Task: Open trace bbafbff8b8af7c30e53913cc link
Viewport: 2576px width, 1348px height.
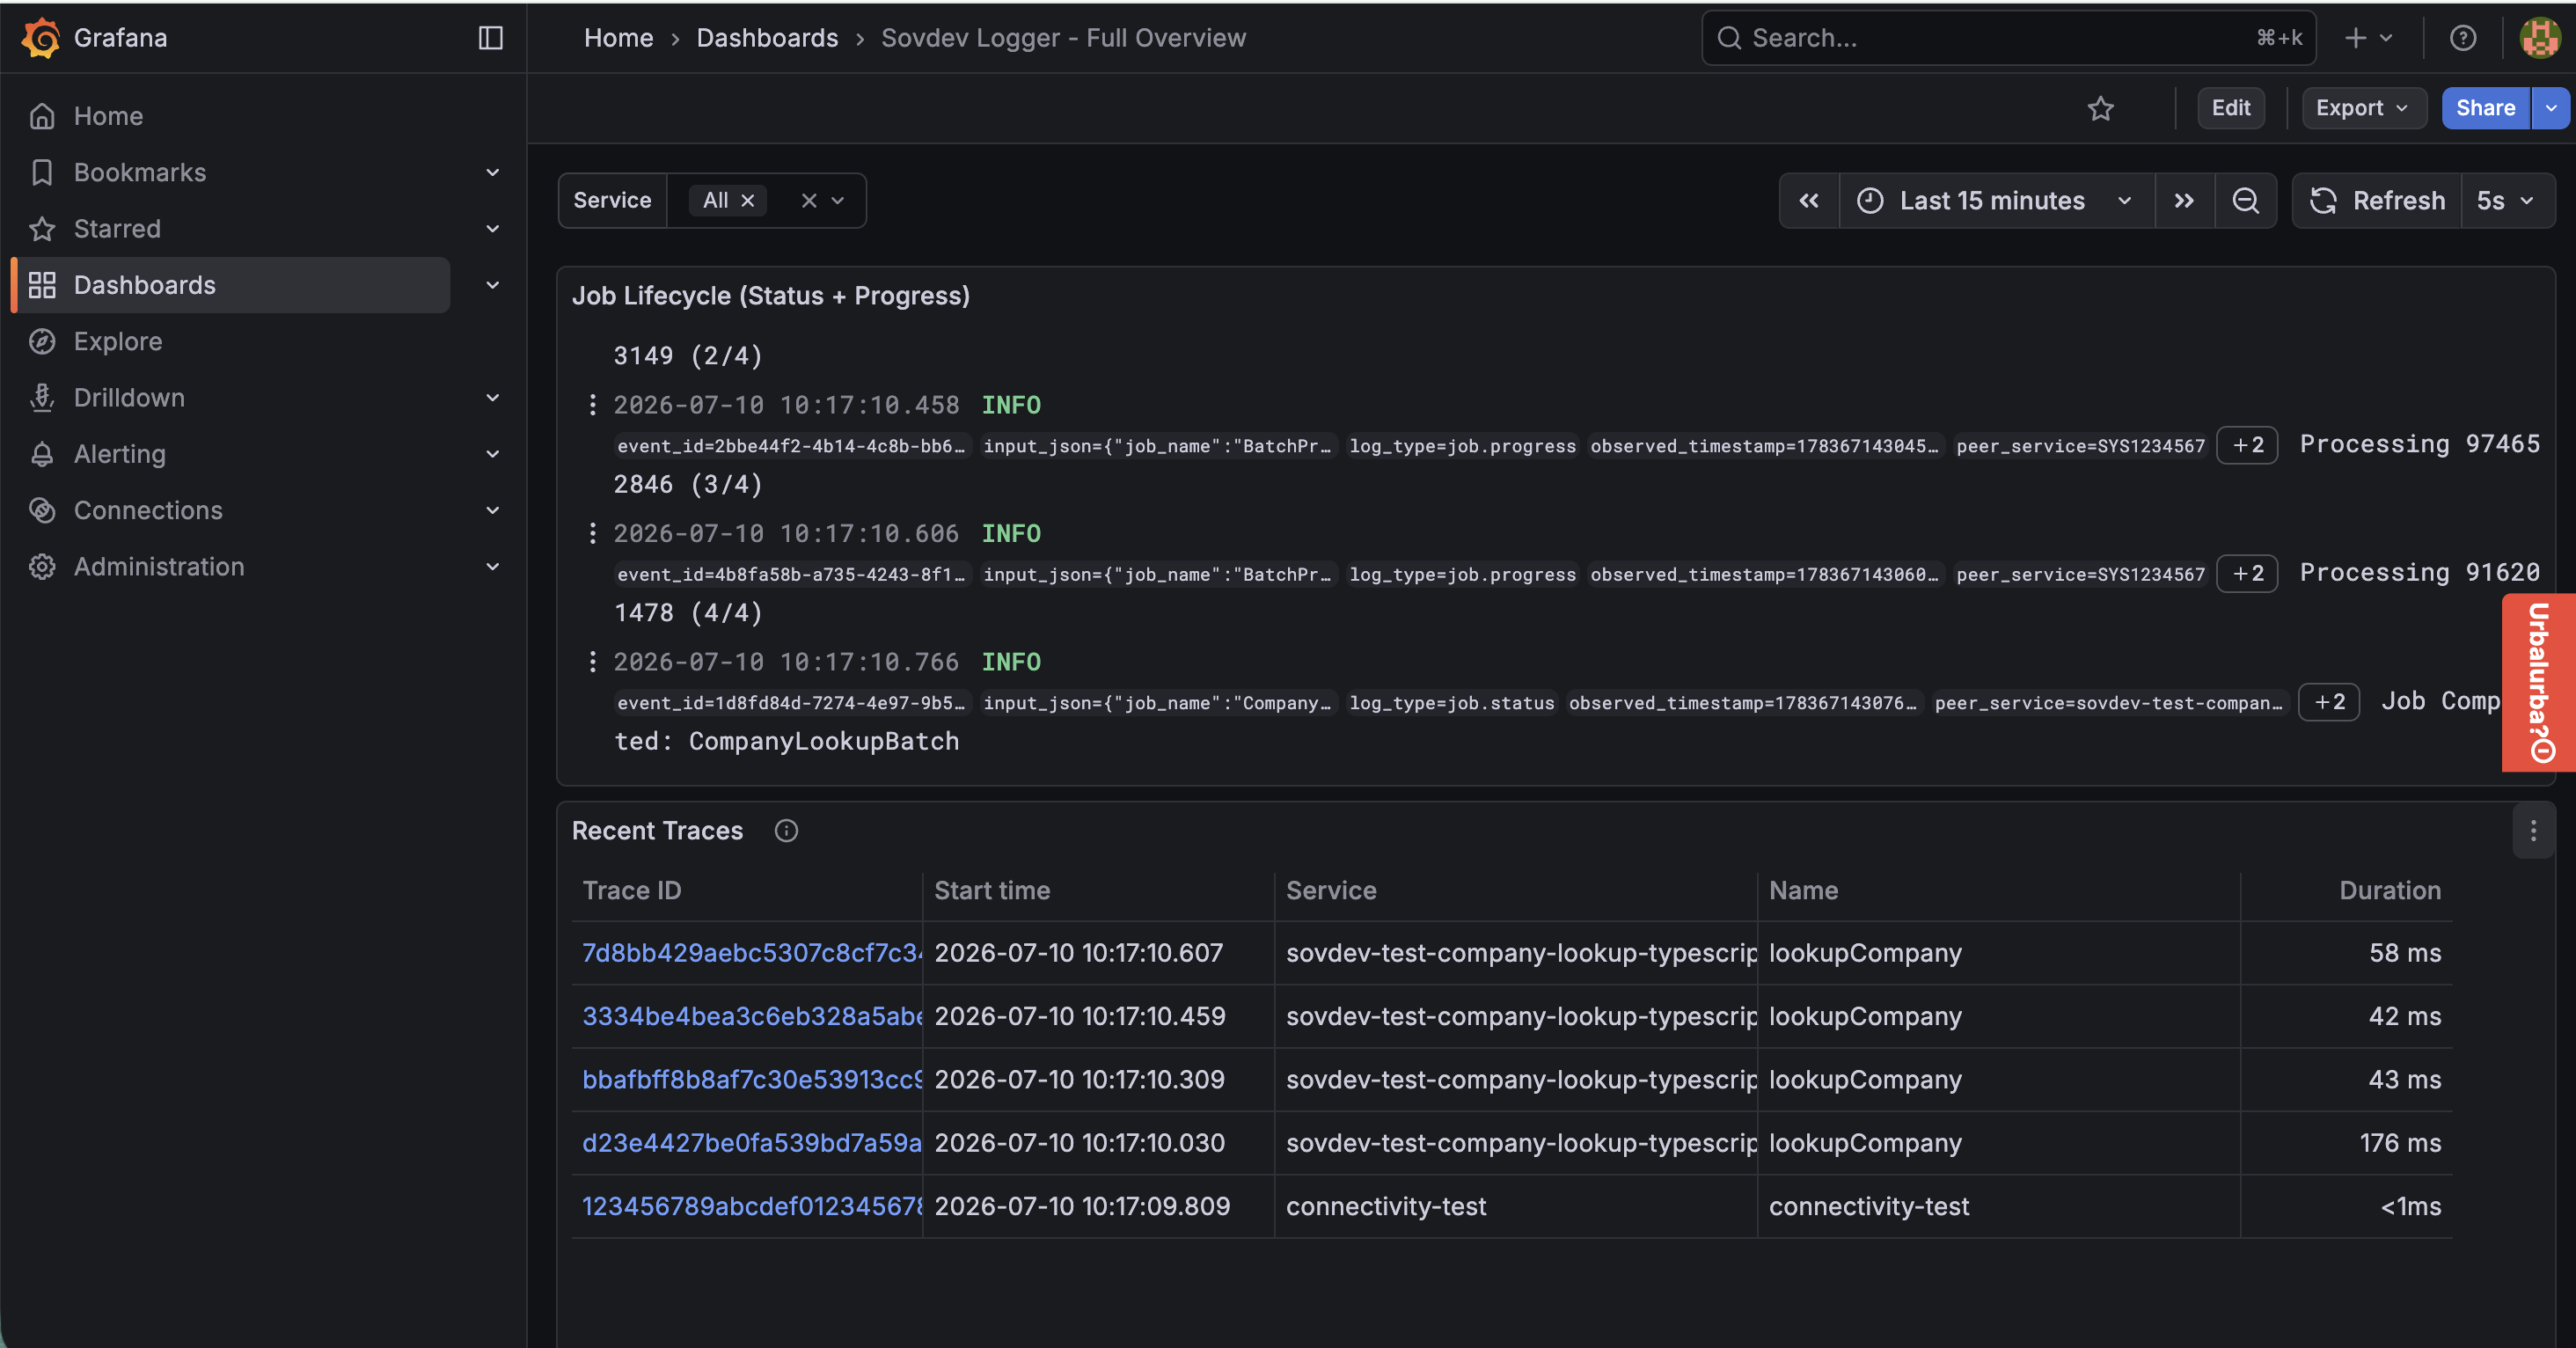Action: tap(751, 1080)
